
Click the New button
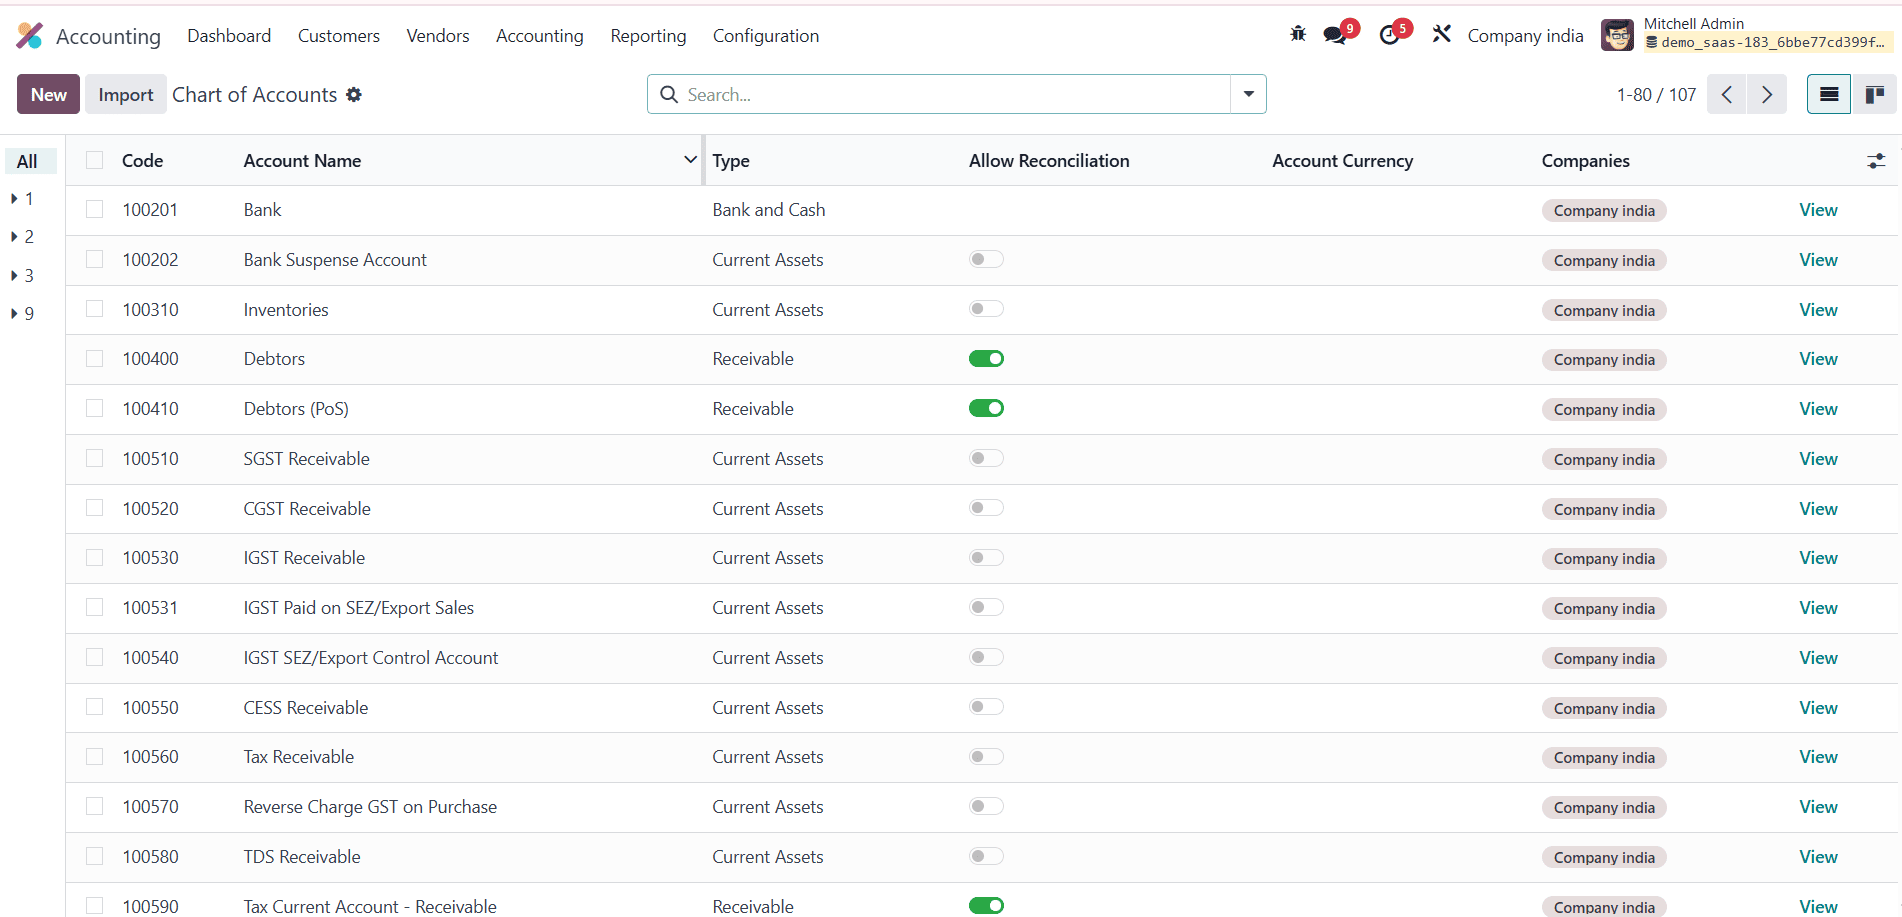tap(48, 95)
